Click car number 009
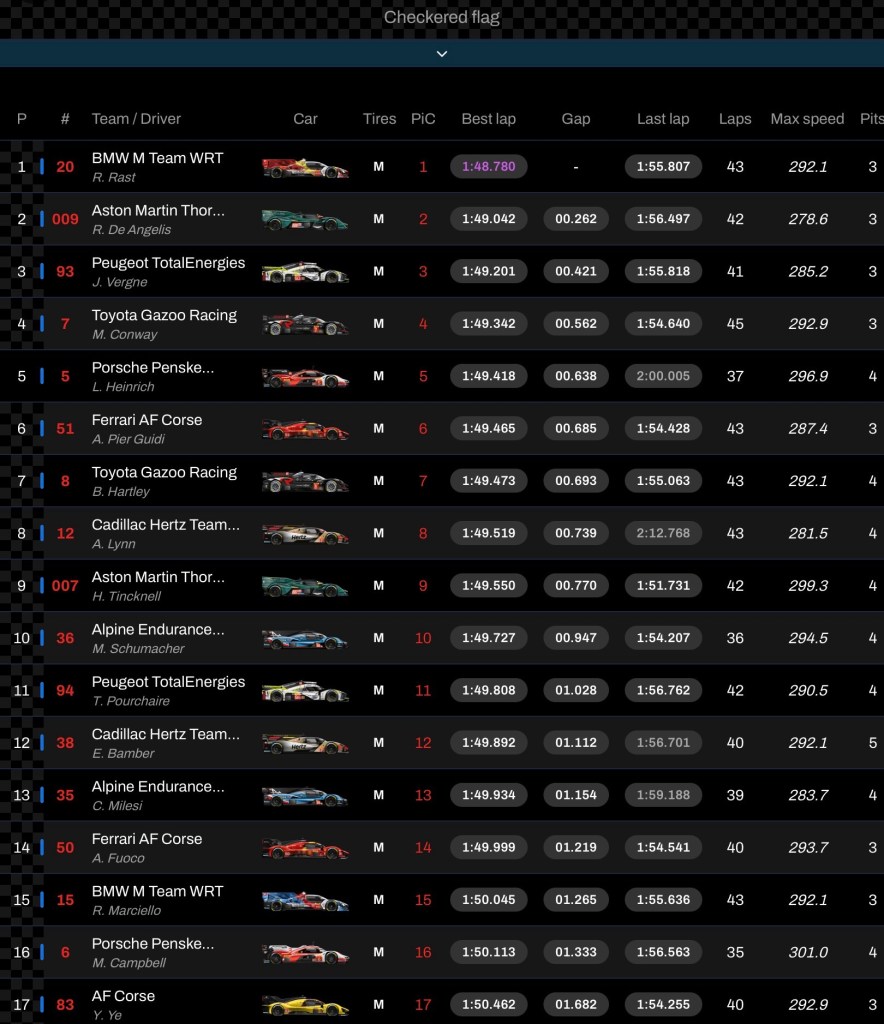Image resolution: width=884 pixels, height=1024 pixels. (65, 219)
